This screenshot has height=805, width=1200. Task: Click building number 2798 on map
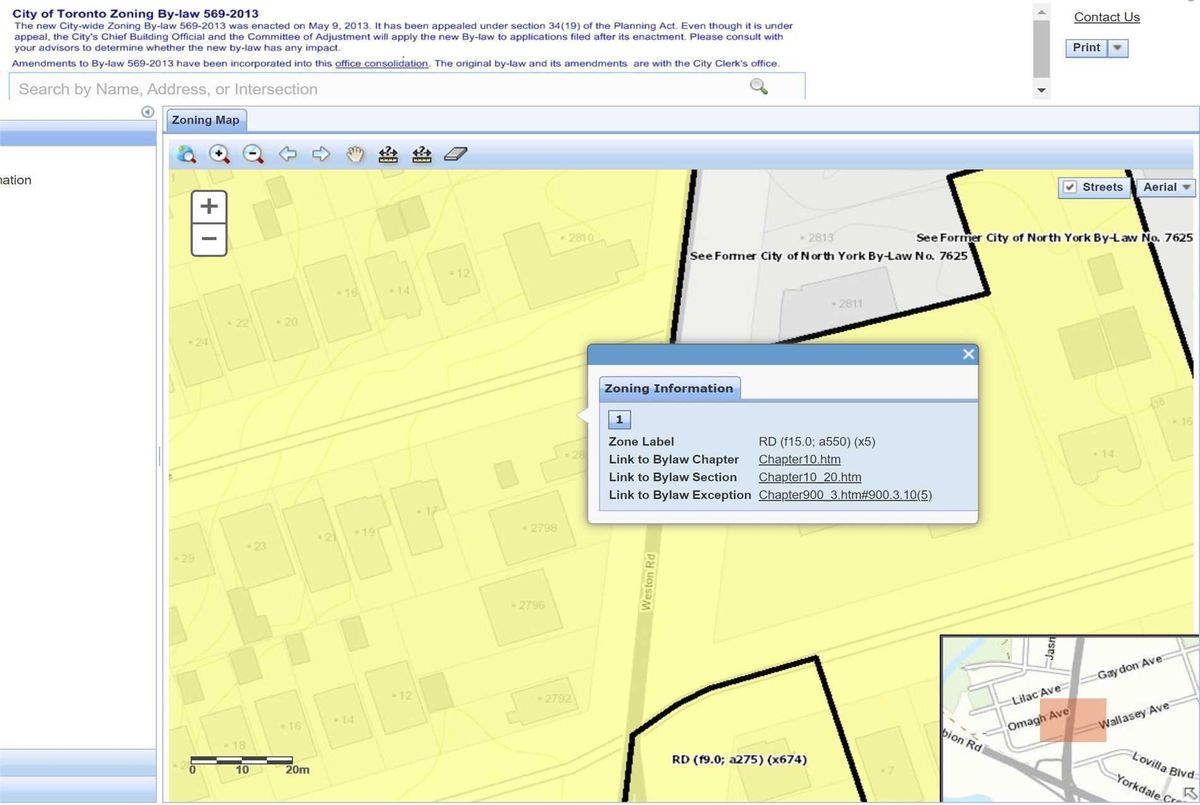pyautogui.click(x=542, y=527)
